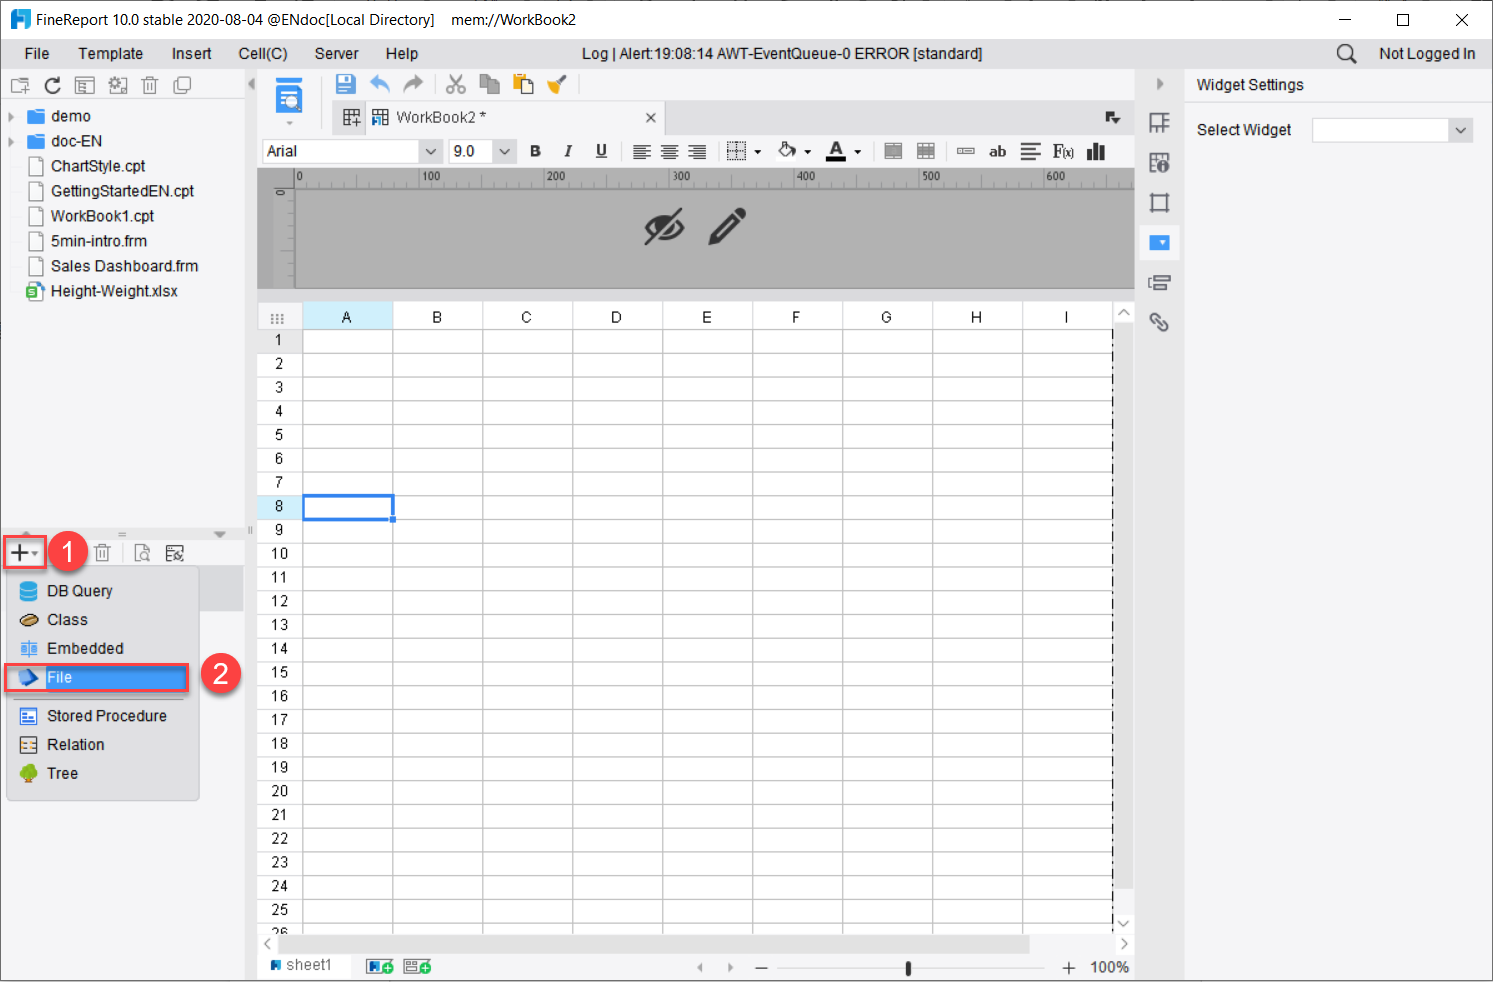Viewport: 1493px width, 982px height.
Task: Open hyperlink settings icon on right sidebar
Action: [1159, 322]
